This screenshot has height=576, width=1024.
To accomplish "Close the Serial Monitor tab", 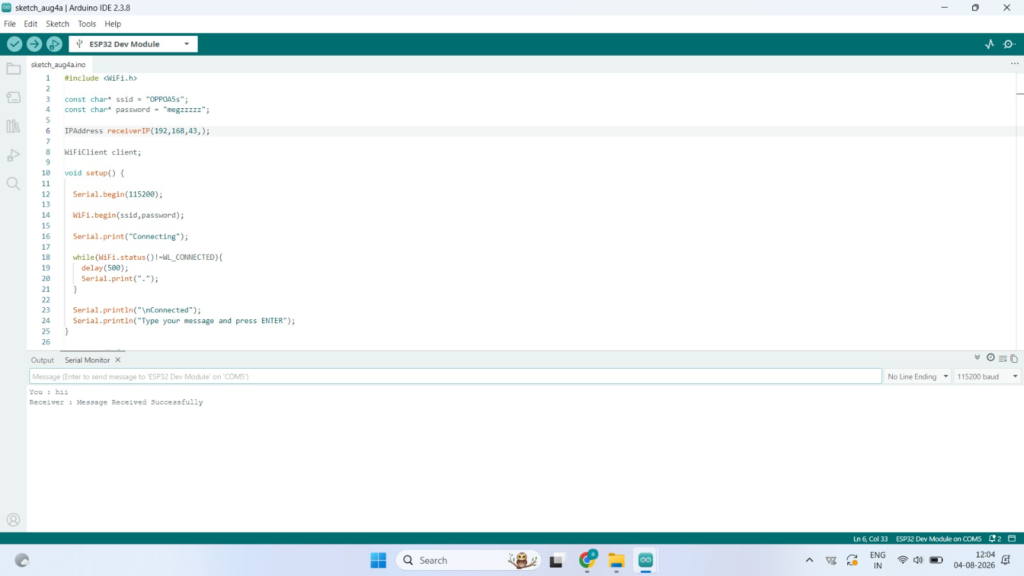I will click(118, 360).
